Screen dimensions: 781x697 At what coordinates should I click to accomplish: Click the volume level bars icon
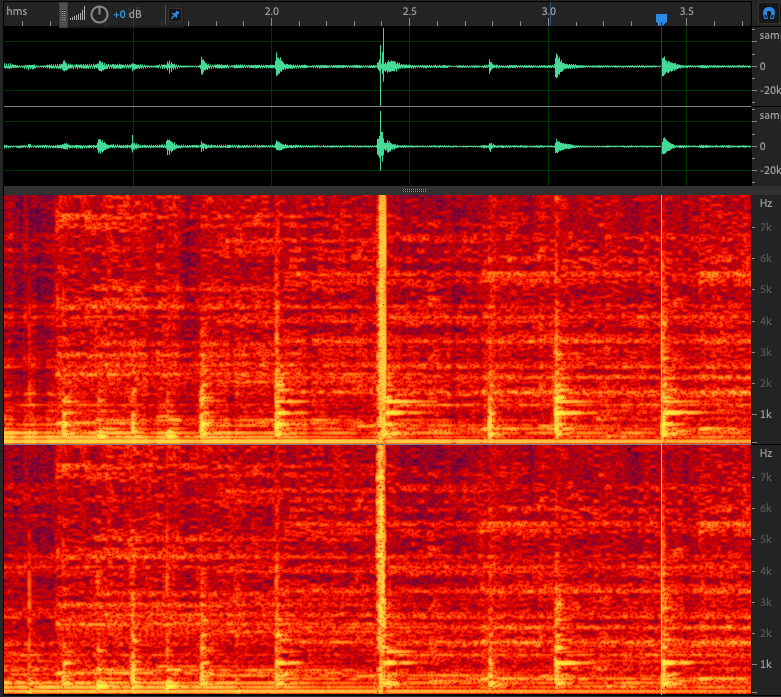pyautogui.click(x=78, y=15)
